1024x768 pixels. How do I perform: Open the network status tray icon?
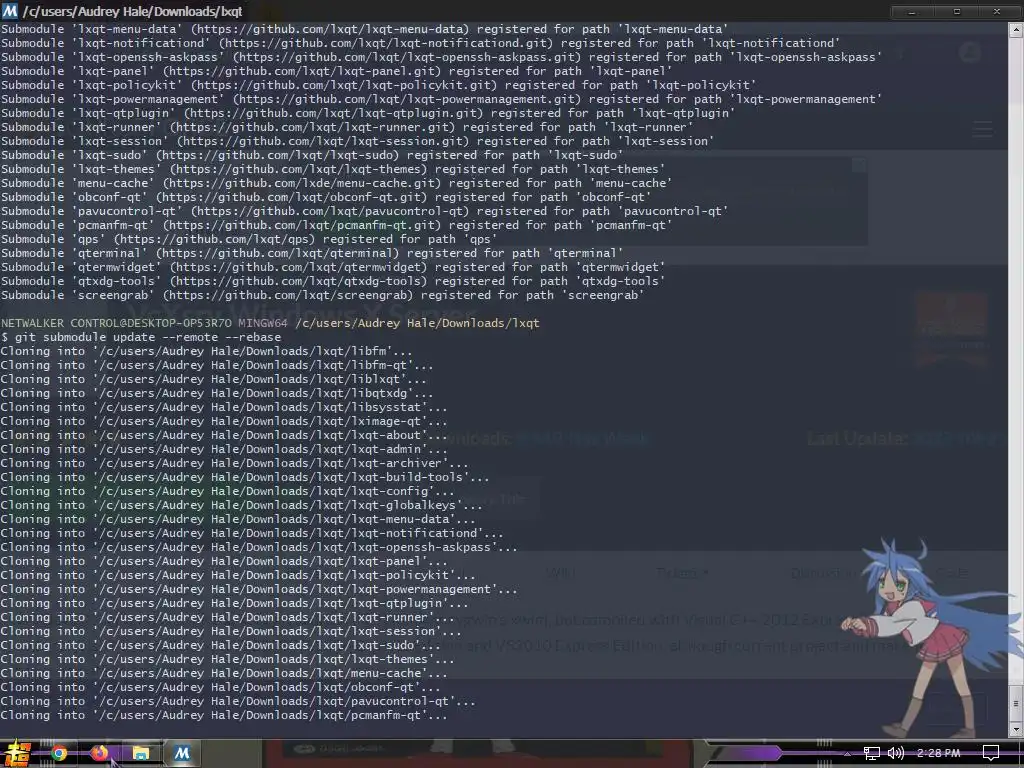[871, 754]
